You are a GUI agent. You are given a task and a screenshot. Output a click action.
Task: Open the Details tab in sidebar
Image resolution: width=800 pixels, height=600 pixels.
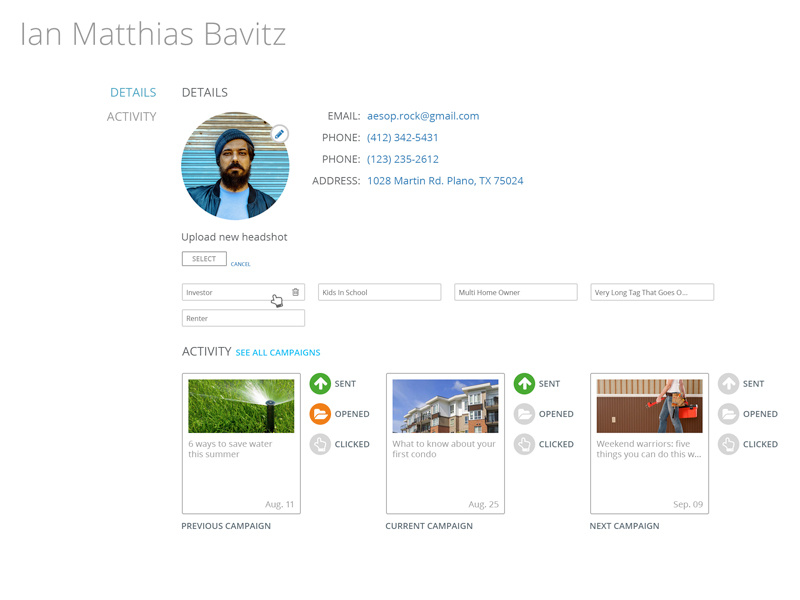[x=133, y=93]
